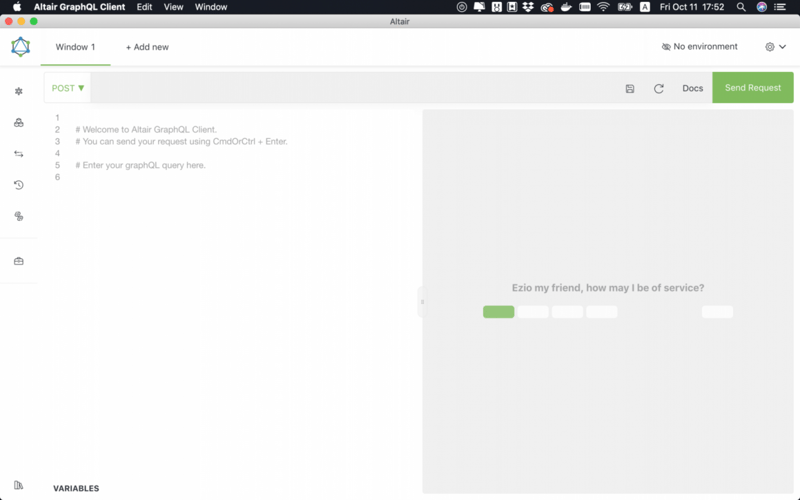Expand the settings gear dropdown
Image resolution: width=800 pixels, height=500 pixels.
775,47
